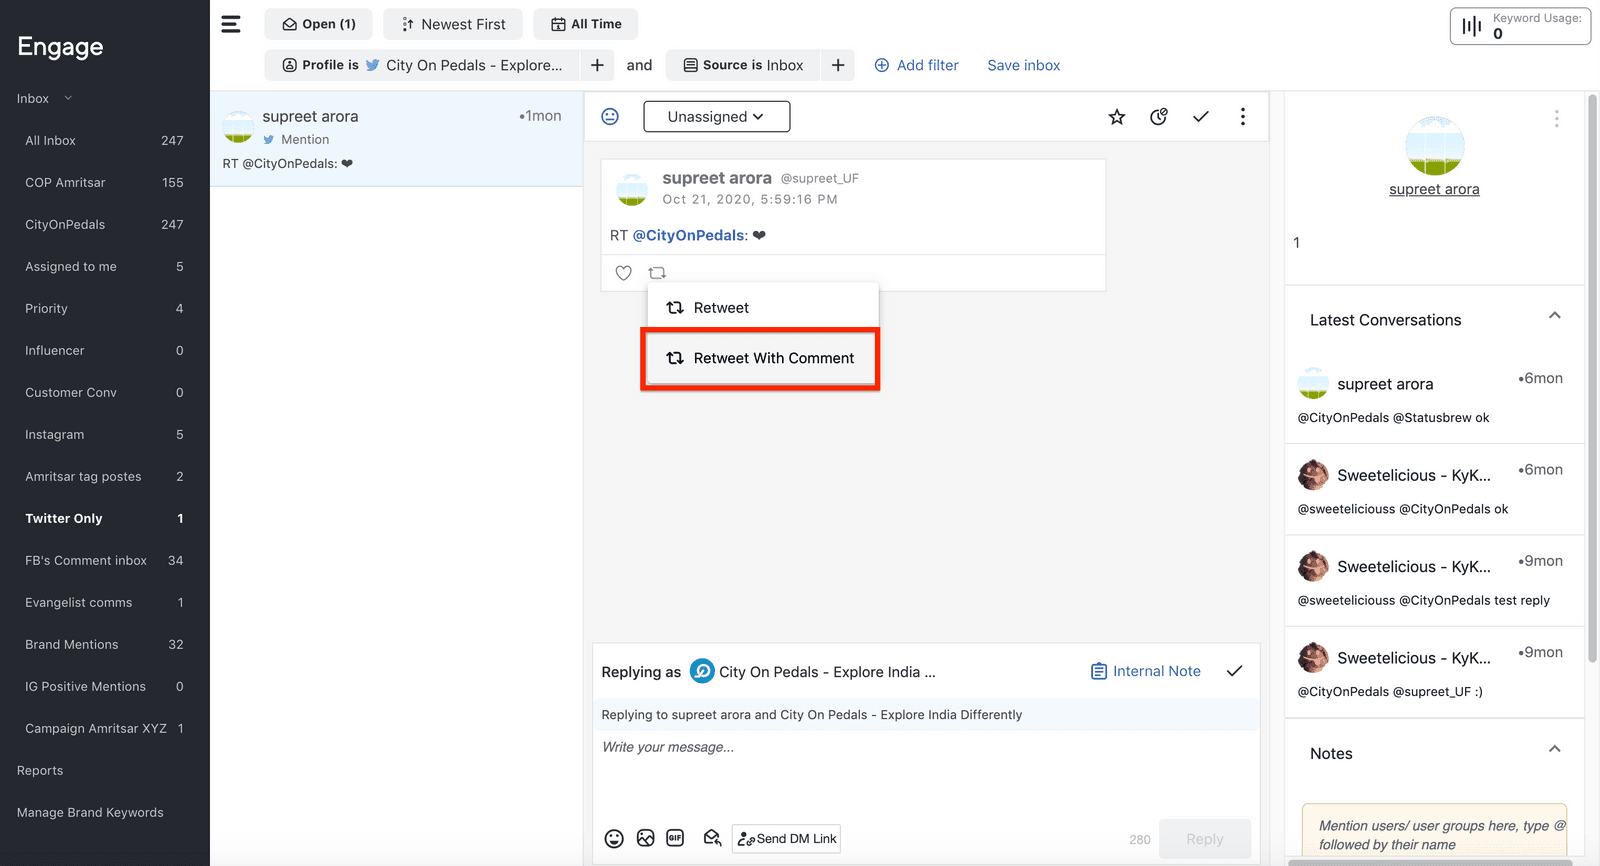Screen dimensions: 1600x866
Task: Click the Save inbox link
Action: click(1023, 65)
